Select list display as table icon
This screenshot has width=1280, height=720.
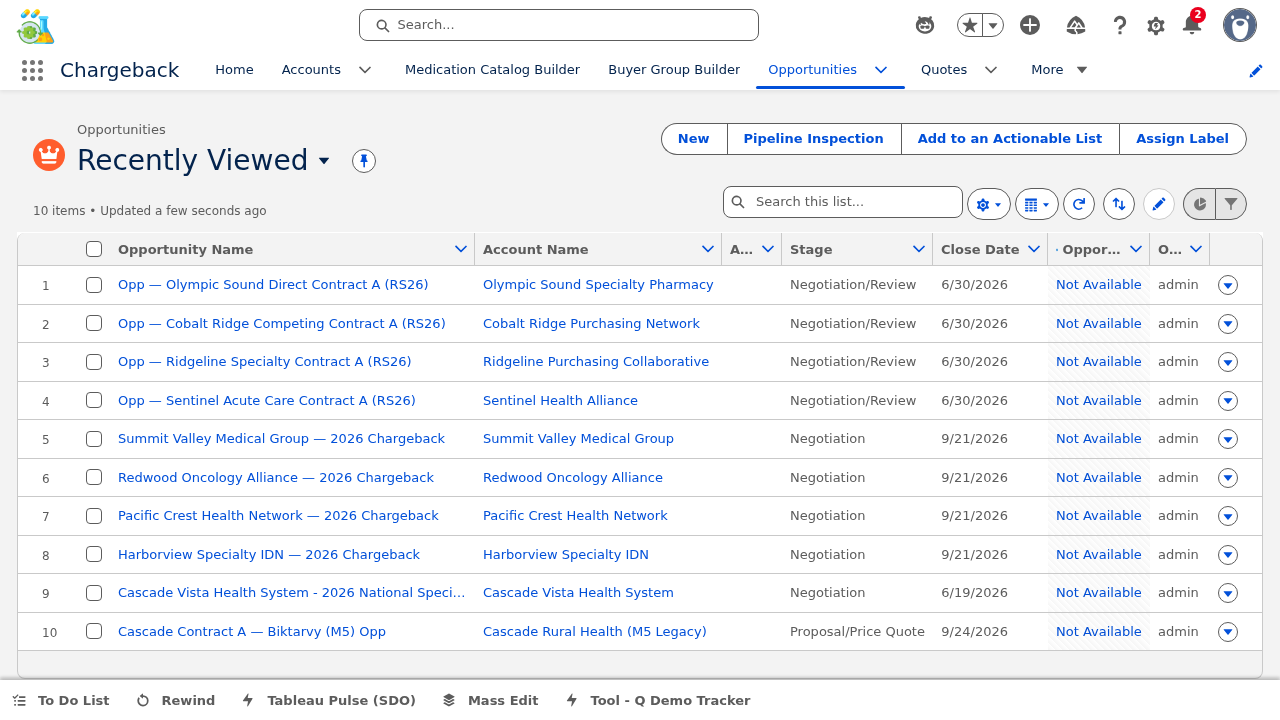[x=1037, y=204]
